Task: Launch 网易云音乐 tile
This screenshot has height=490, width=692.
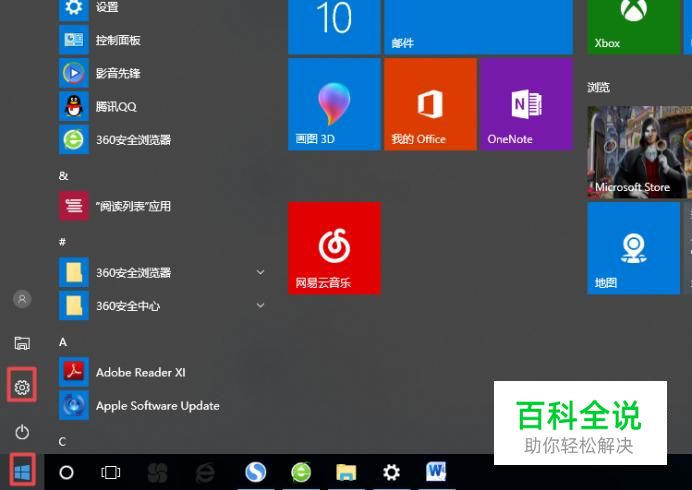Action: pos(334,248)
